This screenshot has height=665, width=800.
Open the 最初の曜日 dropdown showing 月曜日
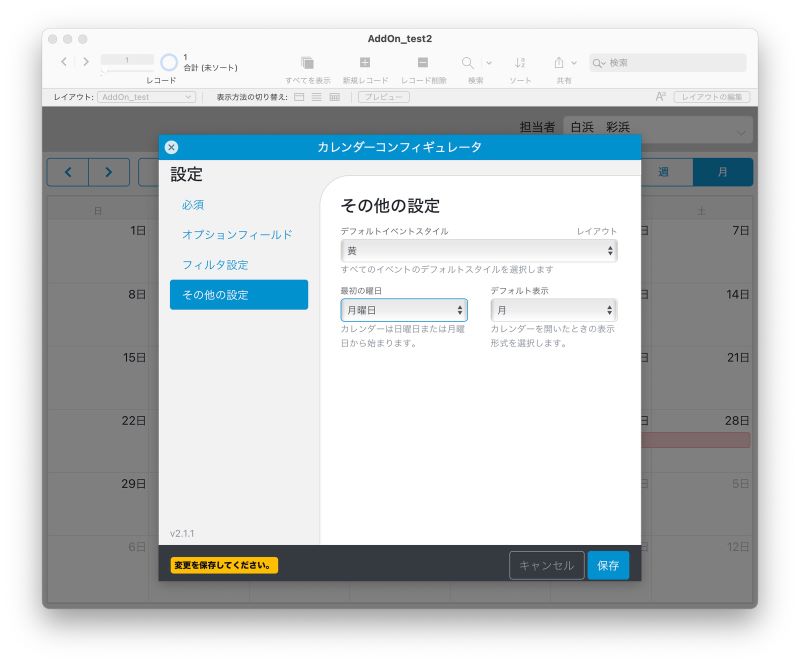point(404,310)
